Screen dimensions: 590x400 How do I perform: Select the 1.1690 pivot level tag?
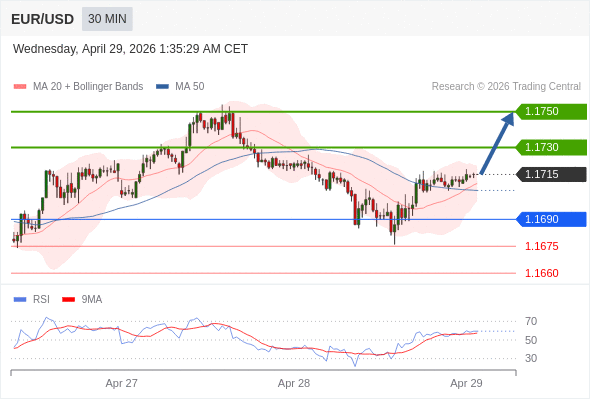tap(551, 219)
